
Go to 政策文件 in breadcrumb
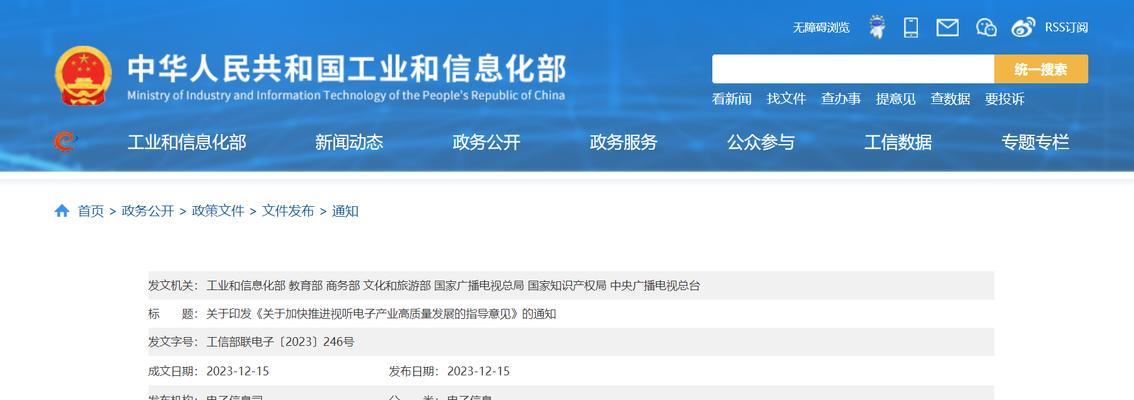tap(218, 211)
